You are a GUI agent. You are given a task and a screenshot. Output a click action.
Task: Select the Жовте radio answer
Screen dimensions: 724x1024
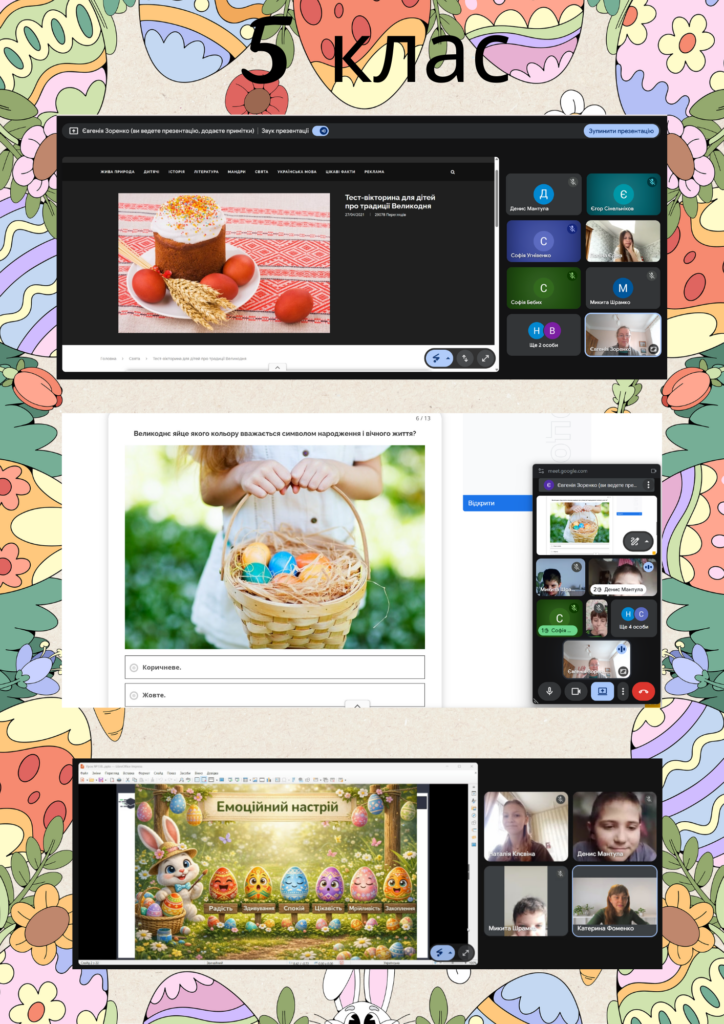[x=133, y=694]
